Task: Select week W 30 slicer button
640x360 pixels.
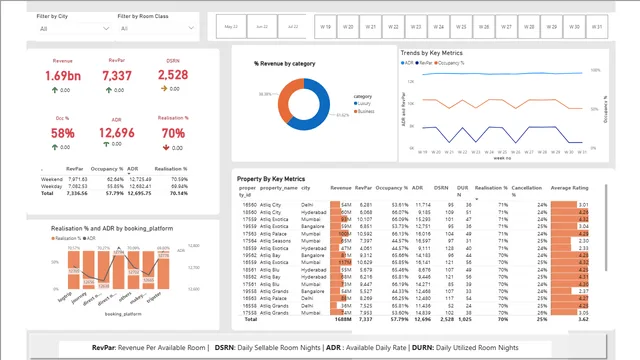Action: [x=574, y=27]
